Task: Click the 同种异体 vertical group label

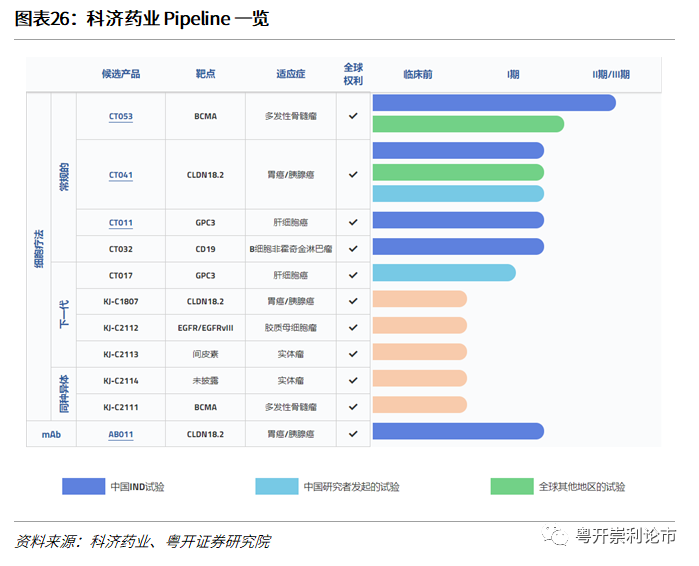Action: (x=64, y=394)
